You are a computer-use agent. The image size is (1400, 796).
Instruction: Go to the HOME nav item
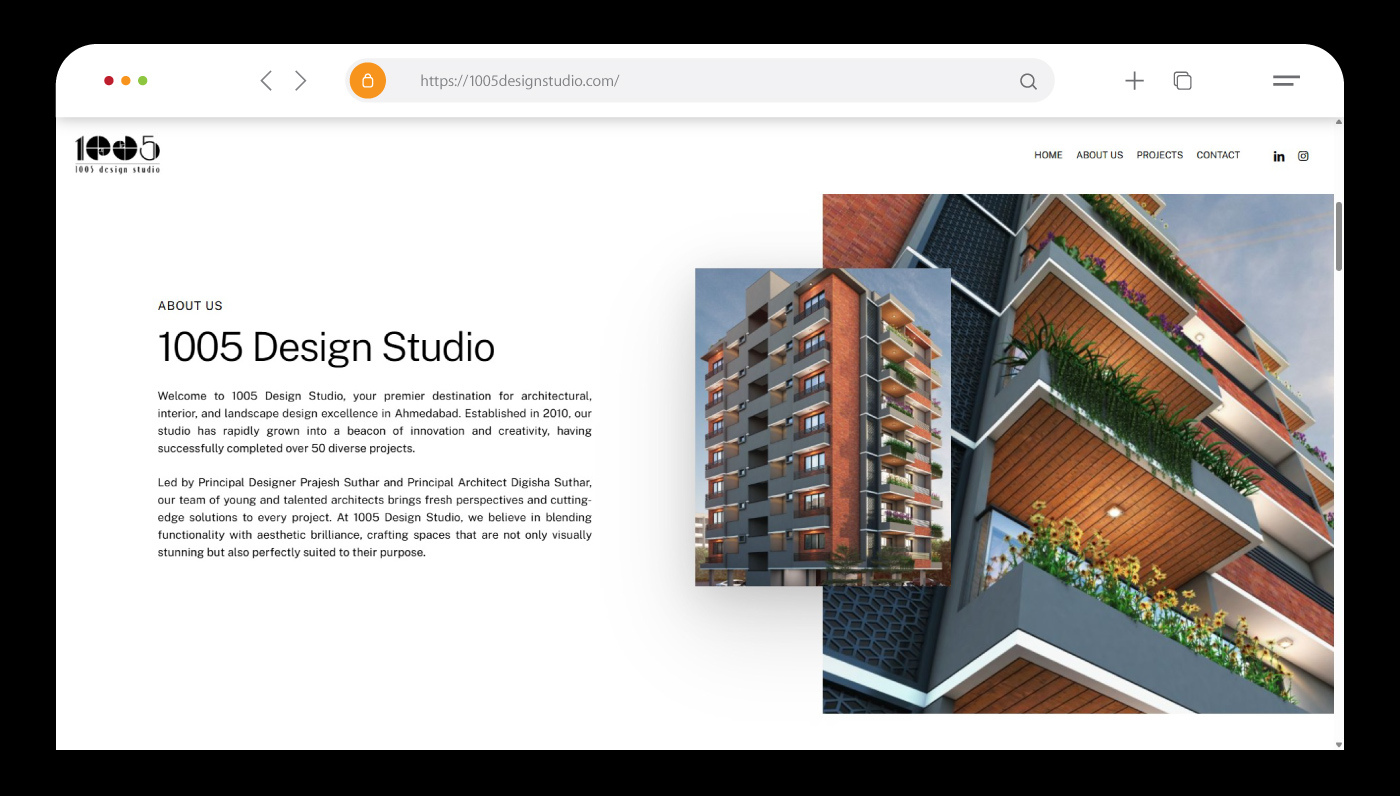(1048, 155)
